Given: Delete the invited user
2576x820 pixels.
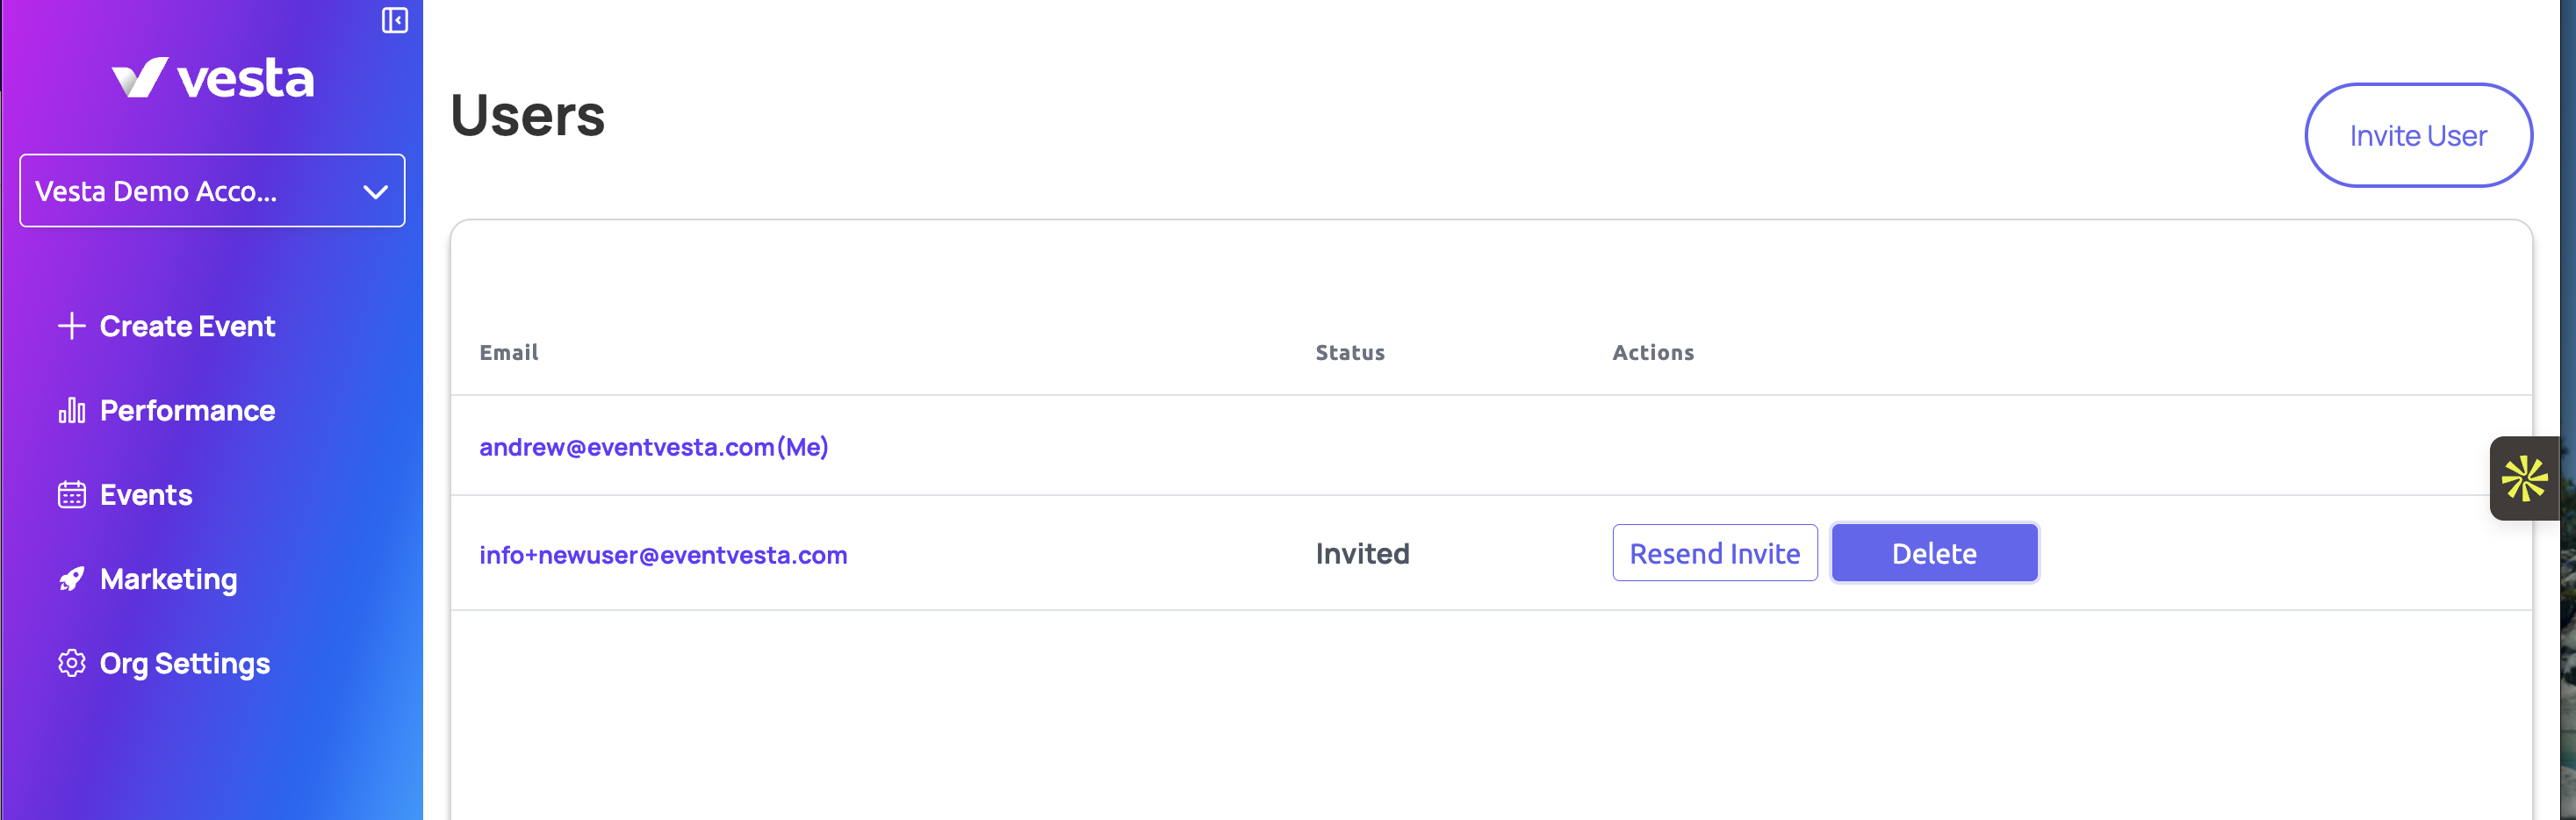Looking at the screenshot, I should 1933,553.
